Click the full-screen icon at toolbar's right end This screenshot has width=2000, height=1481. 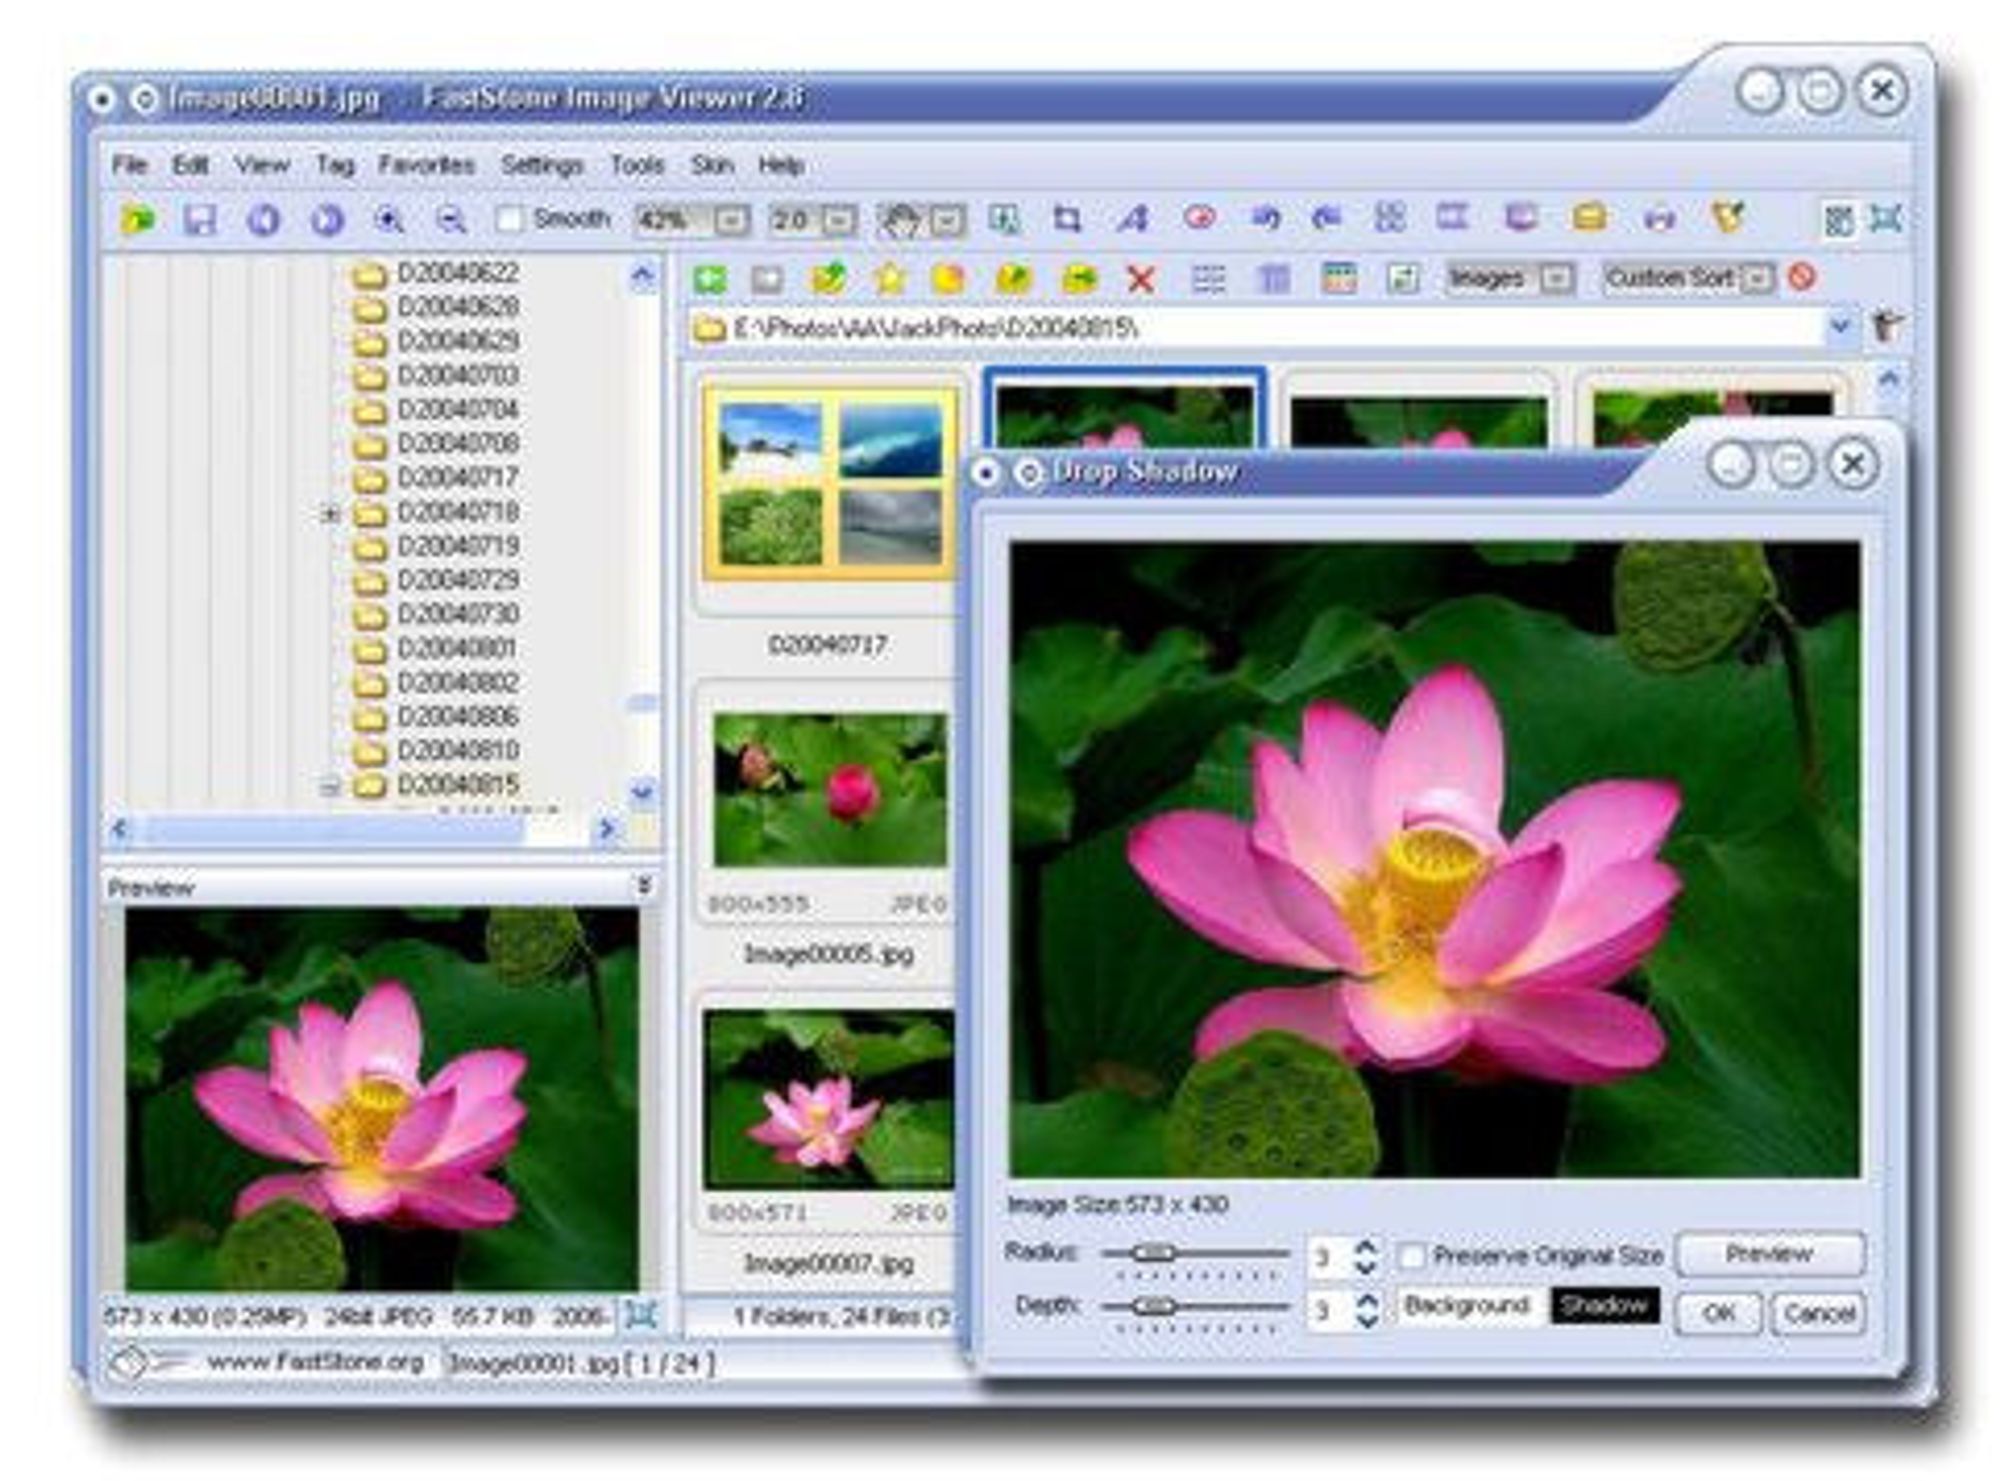[1885, 218]
